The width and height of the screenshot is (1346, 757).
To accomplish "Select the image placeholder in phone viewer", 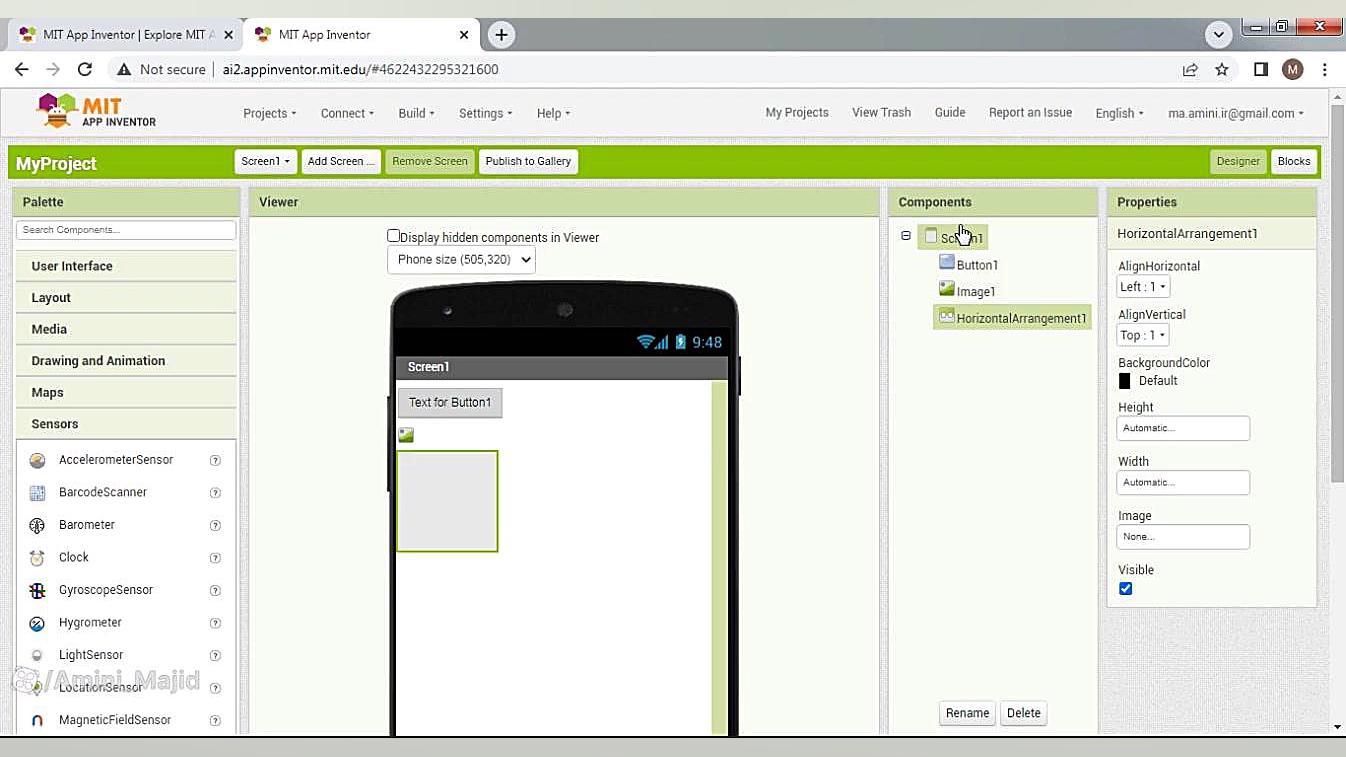I will pyautogui.click(x=406, y=435).
